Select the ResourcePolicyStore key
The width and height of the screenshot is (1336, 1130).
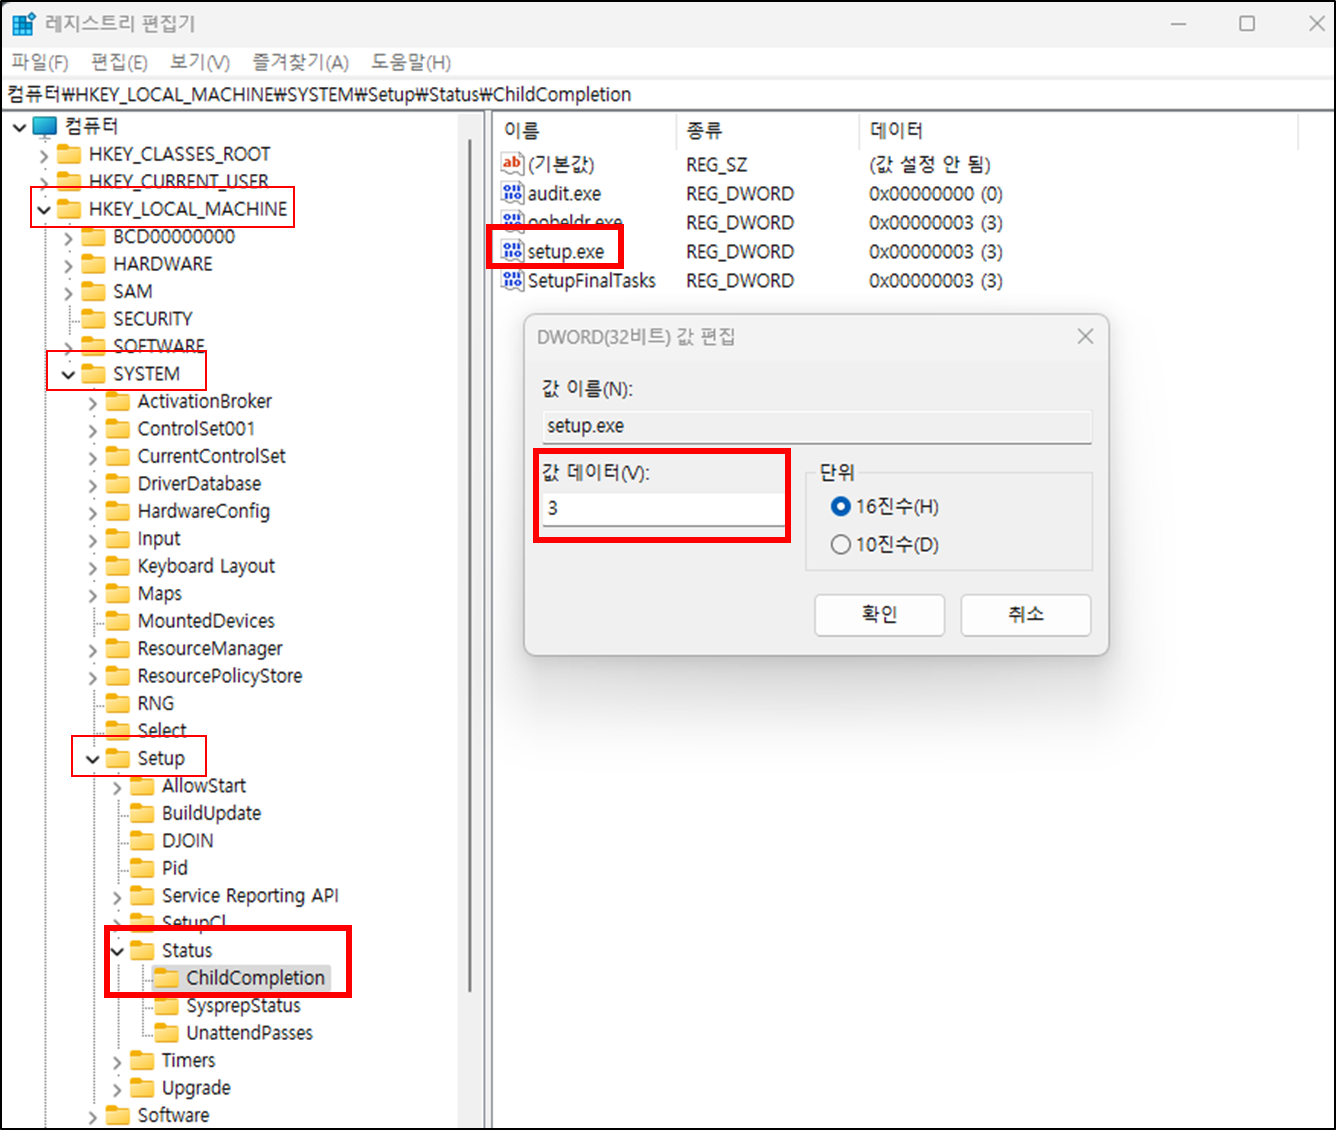pos(220,676)
